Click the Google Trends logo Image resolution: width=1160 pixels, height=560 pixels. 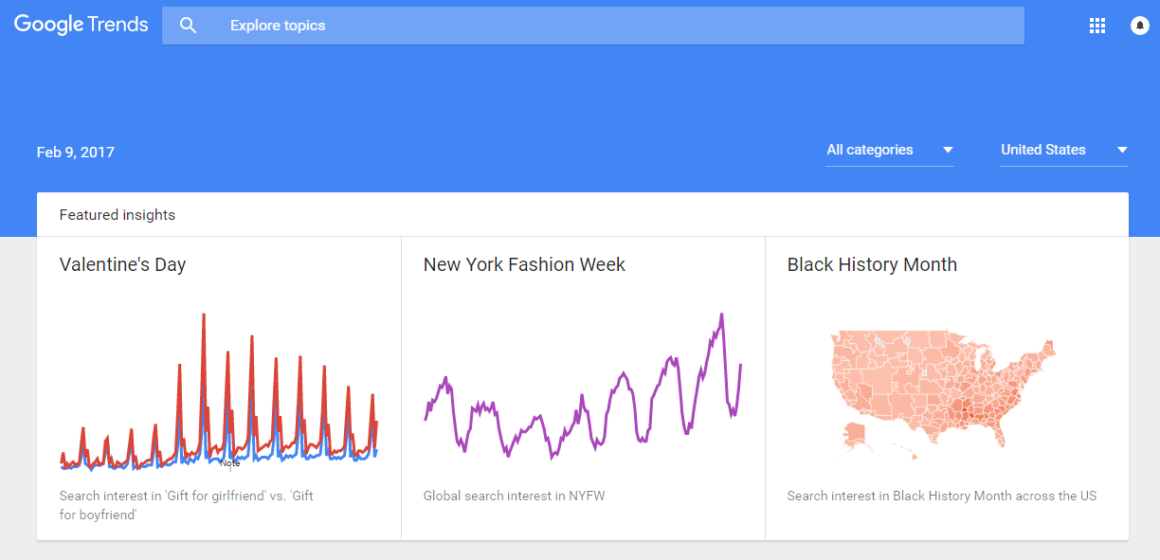pyautogui.click(x=81, y=24)
